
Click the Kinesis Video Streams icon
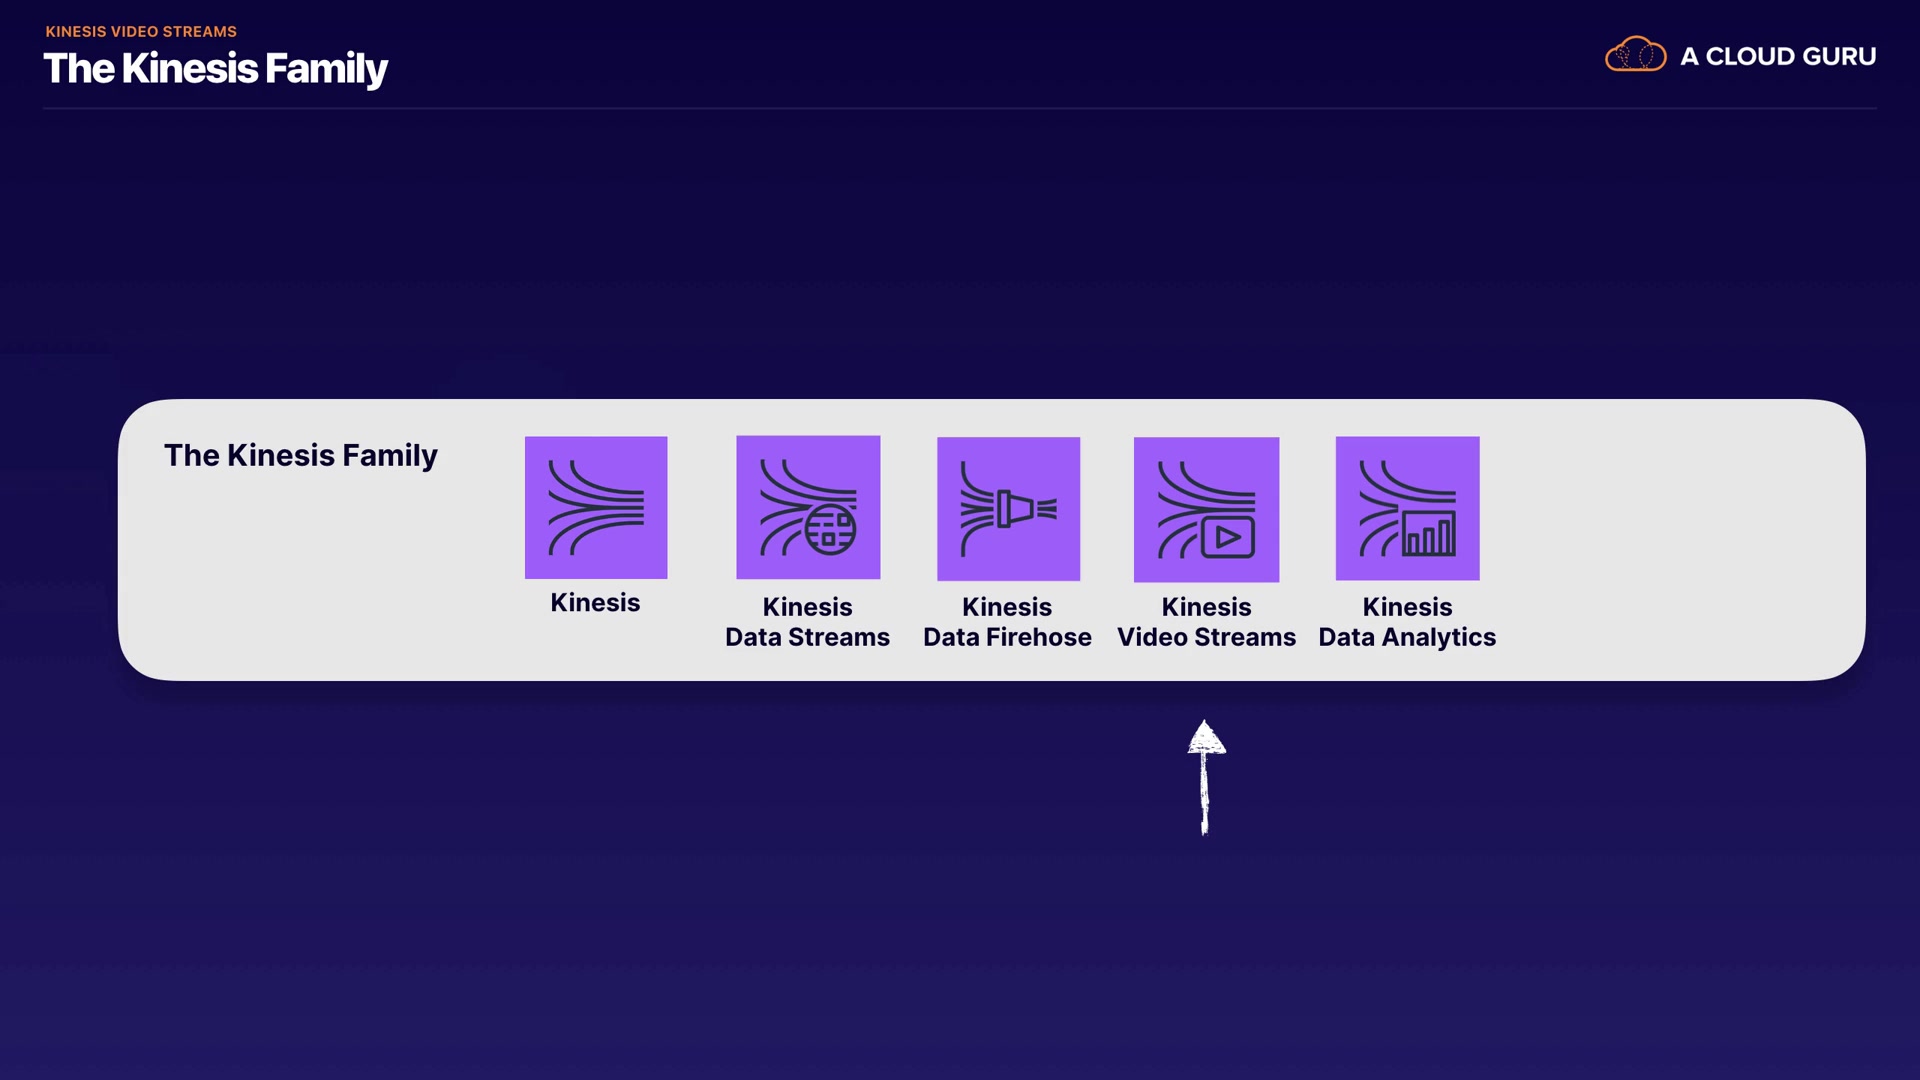click(x=1206, y=509)
